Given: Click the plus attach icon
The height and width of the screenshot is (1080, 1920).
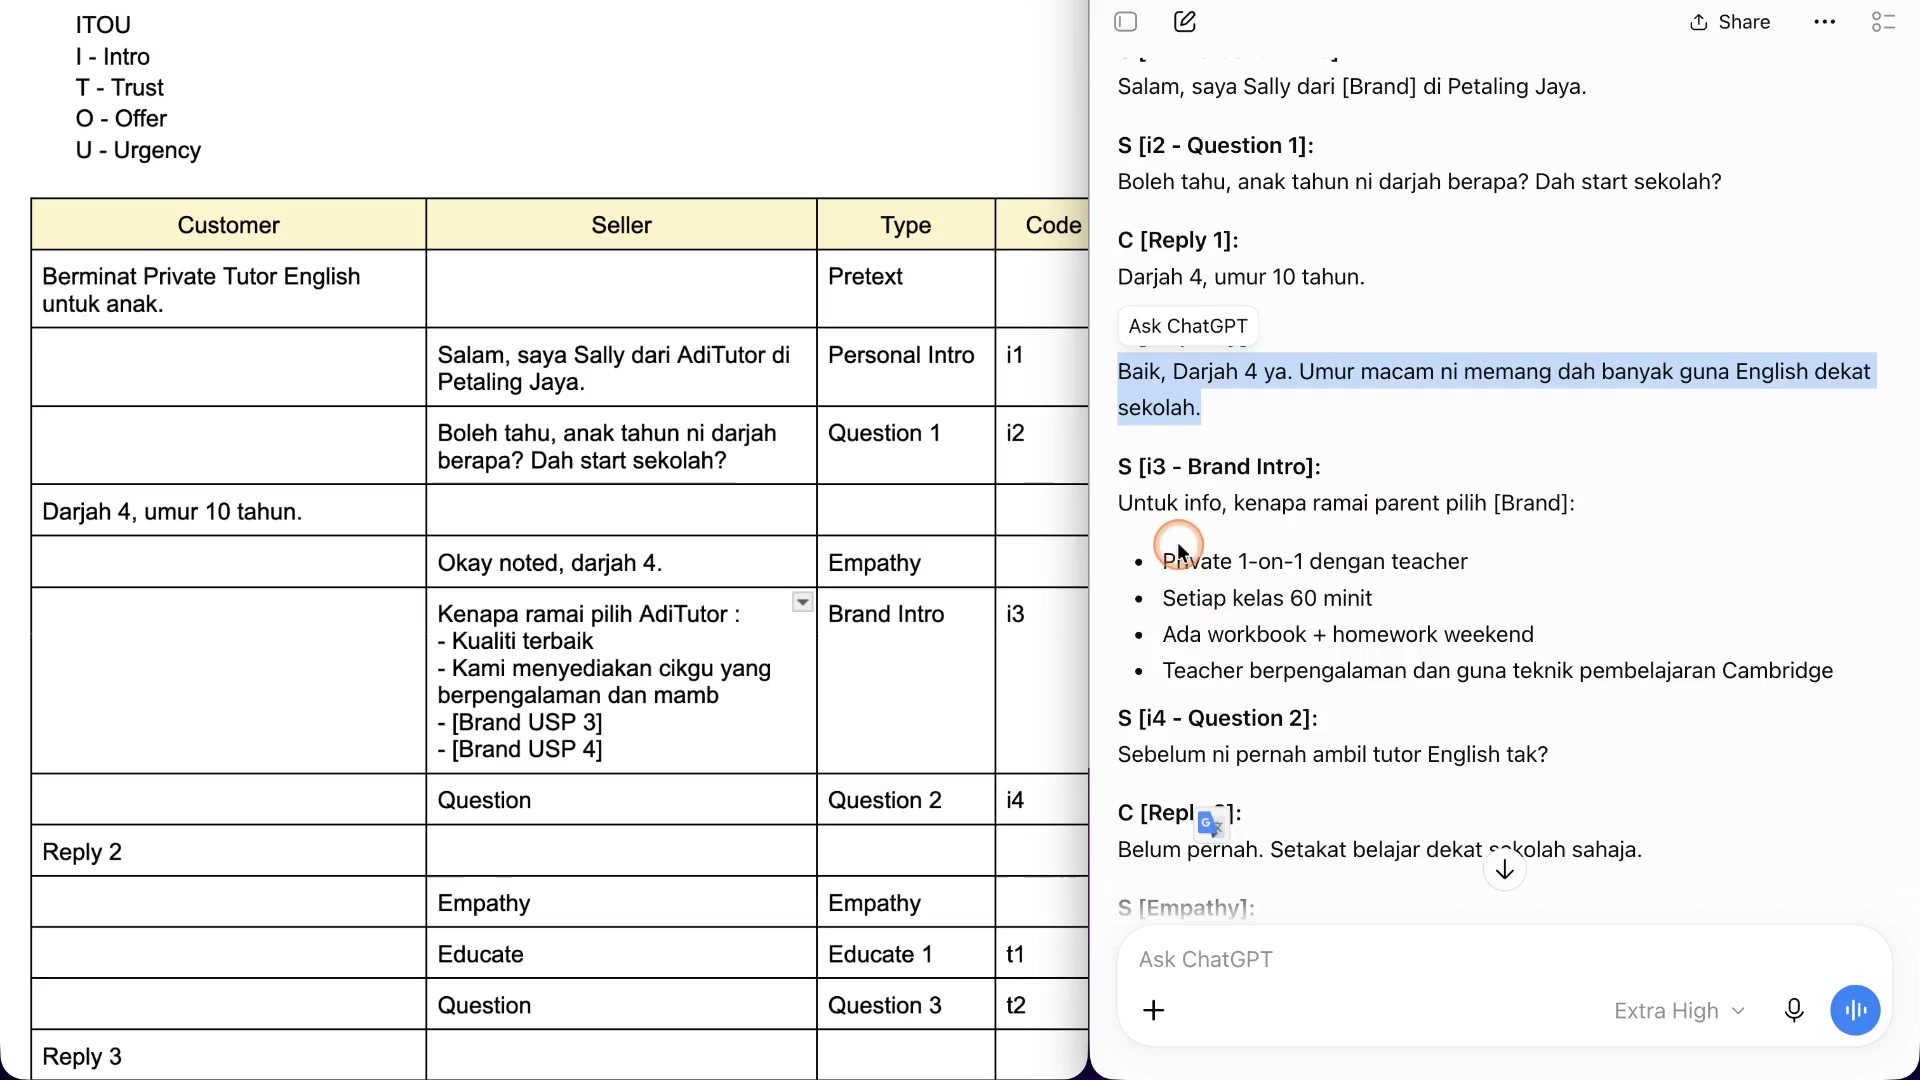Looking at the screenshot, I should pyautogui.click(x=1154, y=1011).
